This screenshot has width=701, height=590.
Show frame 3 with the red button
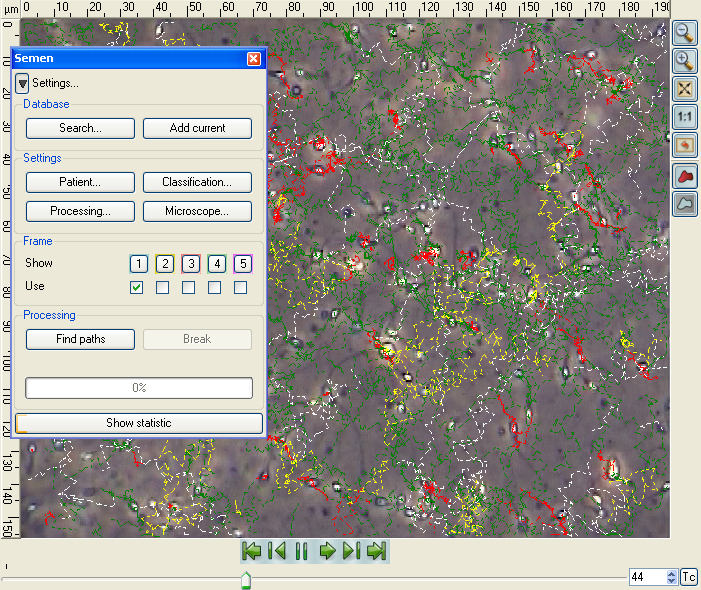[190, 264]
